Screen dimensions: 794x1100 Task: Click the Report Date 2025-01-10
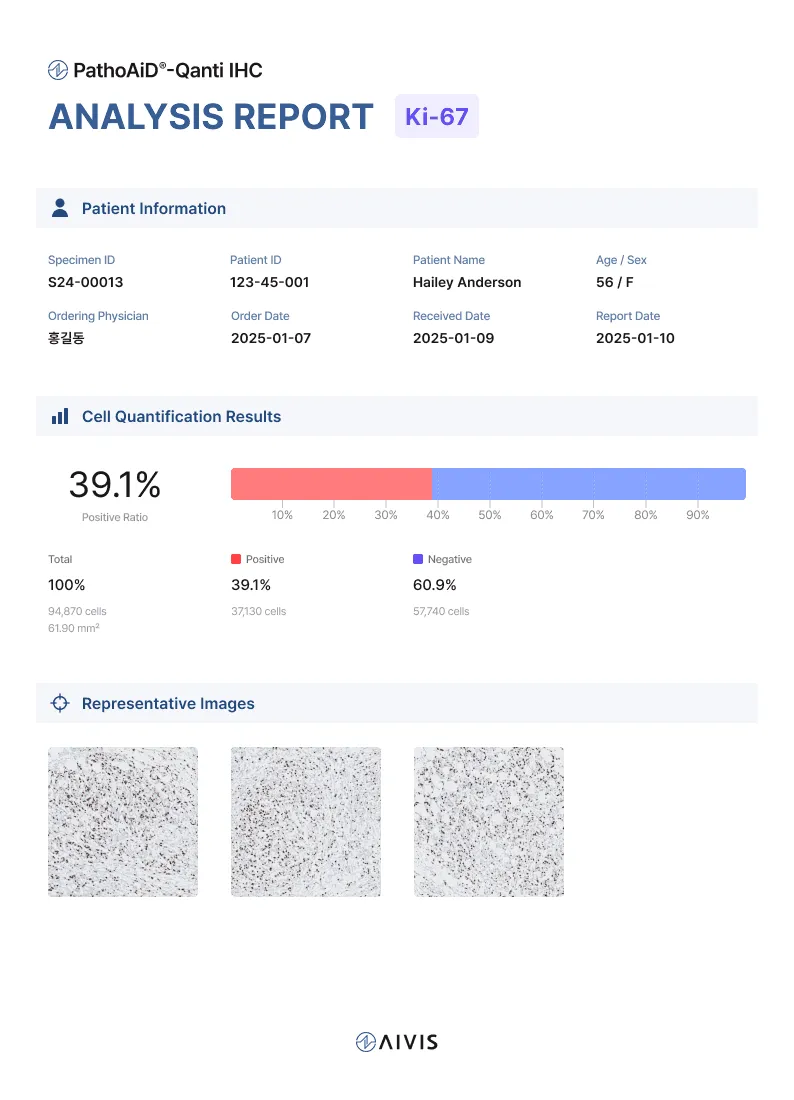coord(635,338)
